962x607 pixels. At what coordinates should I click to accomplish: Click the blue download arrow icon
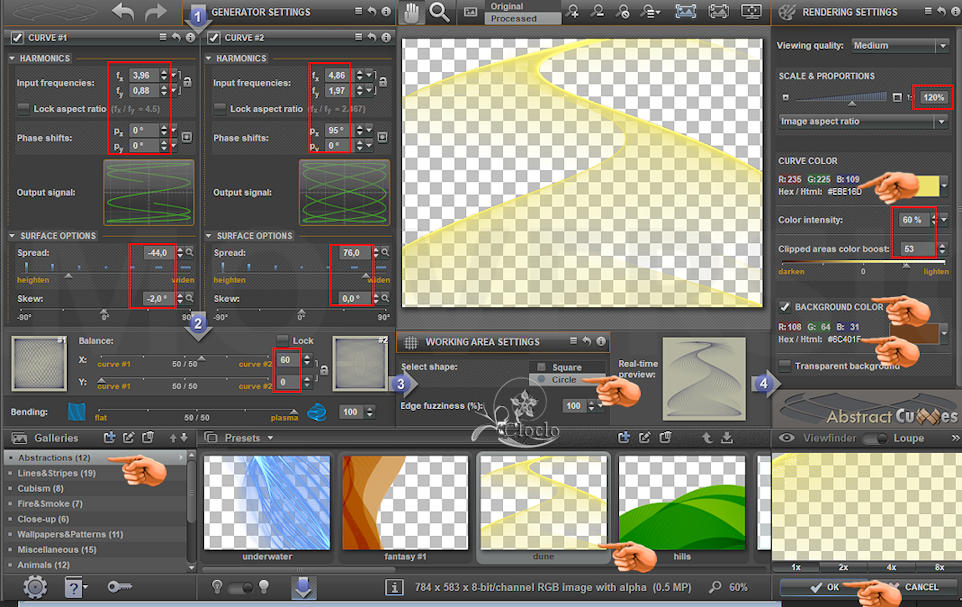pyautogui.click(x=304, y=587)
